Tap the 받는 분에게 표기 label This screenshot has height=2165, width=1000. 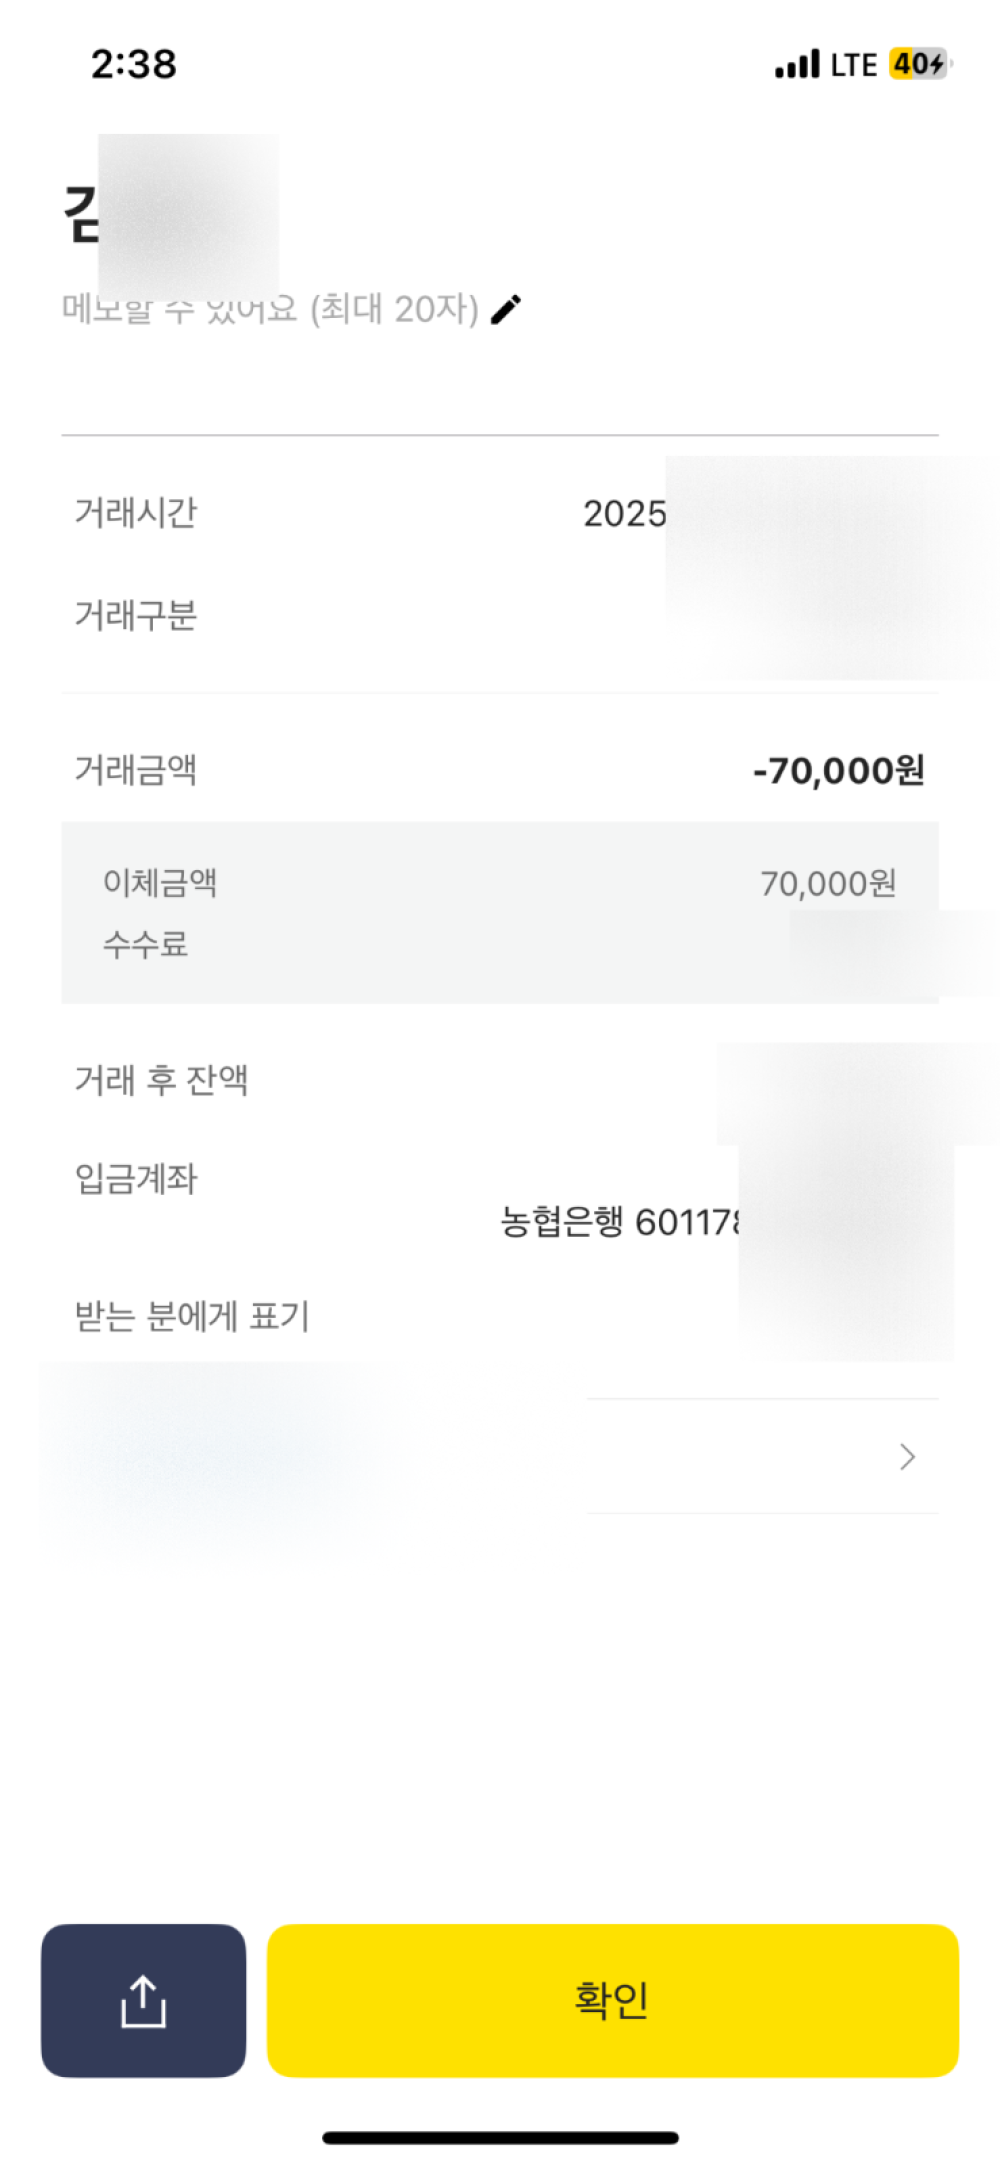(192, 1316)
